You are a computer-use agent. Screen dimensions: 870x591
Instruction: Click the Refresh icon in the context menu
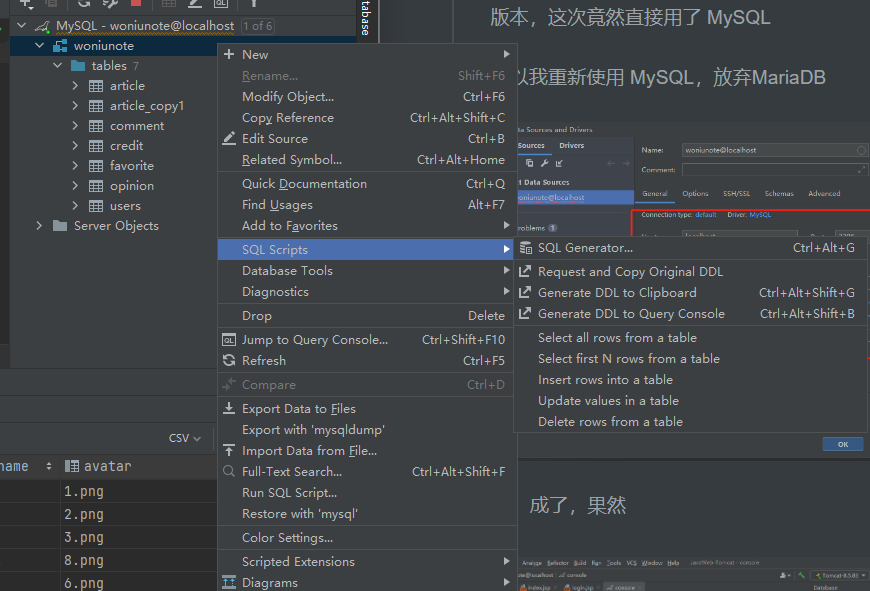(229, 361)
